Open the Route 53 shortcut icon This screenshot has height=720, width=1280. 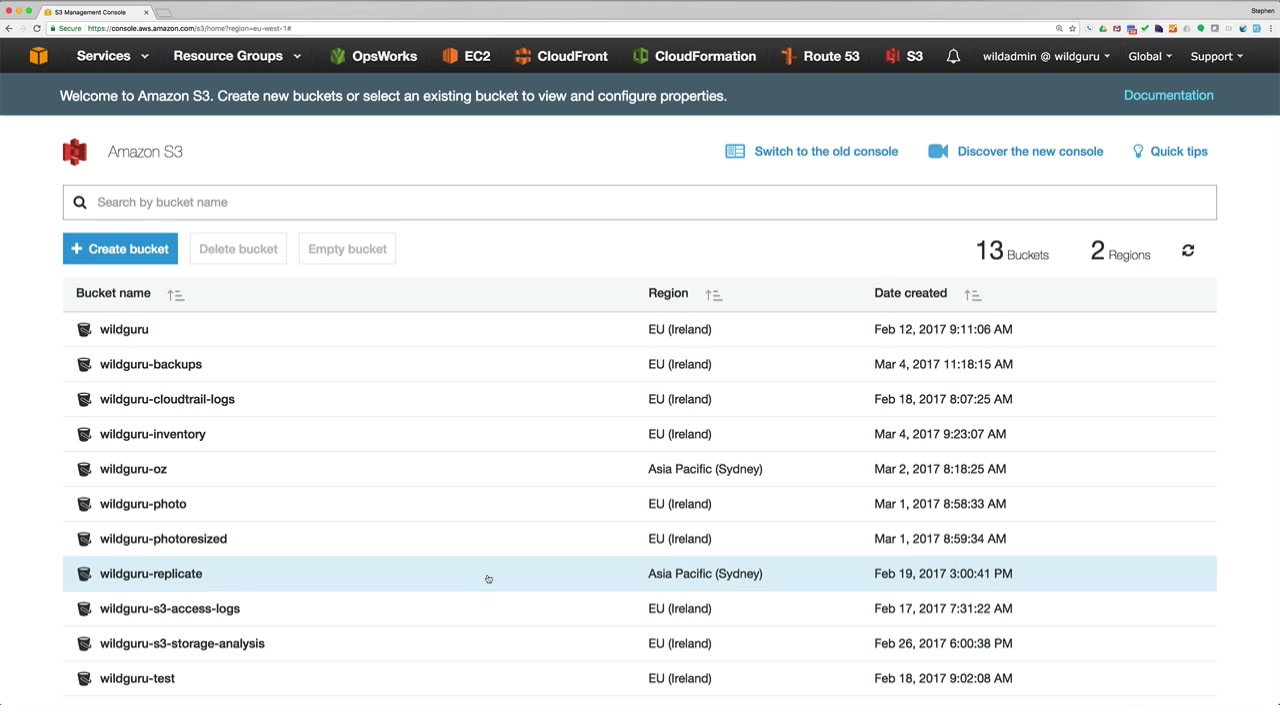click(x=789, y=56)
